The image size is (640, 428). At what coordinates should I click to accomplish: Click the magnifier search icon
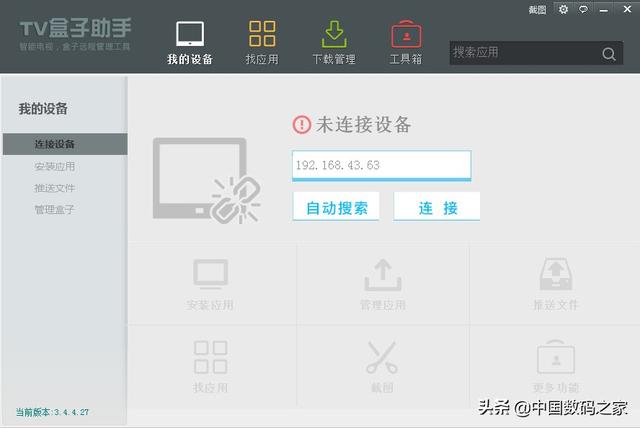coord(609,53)
